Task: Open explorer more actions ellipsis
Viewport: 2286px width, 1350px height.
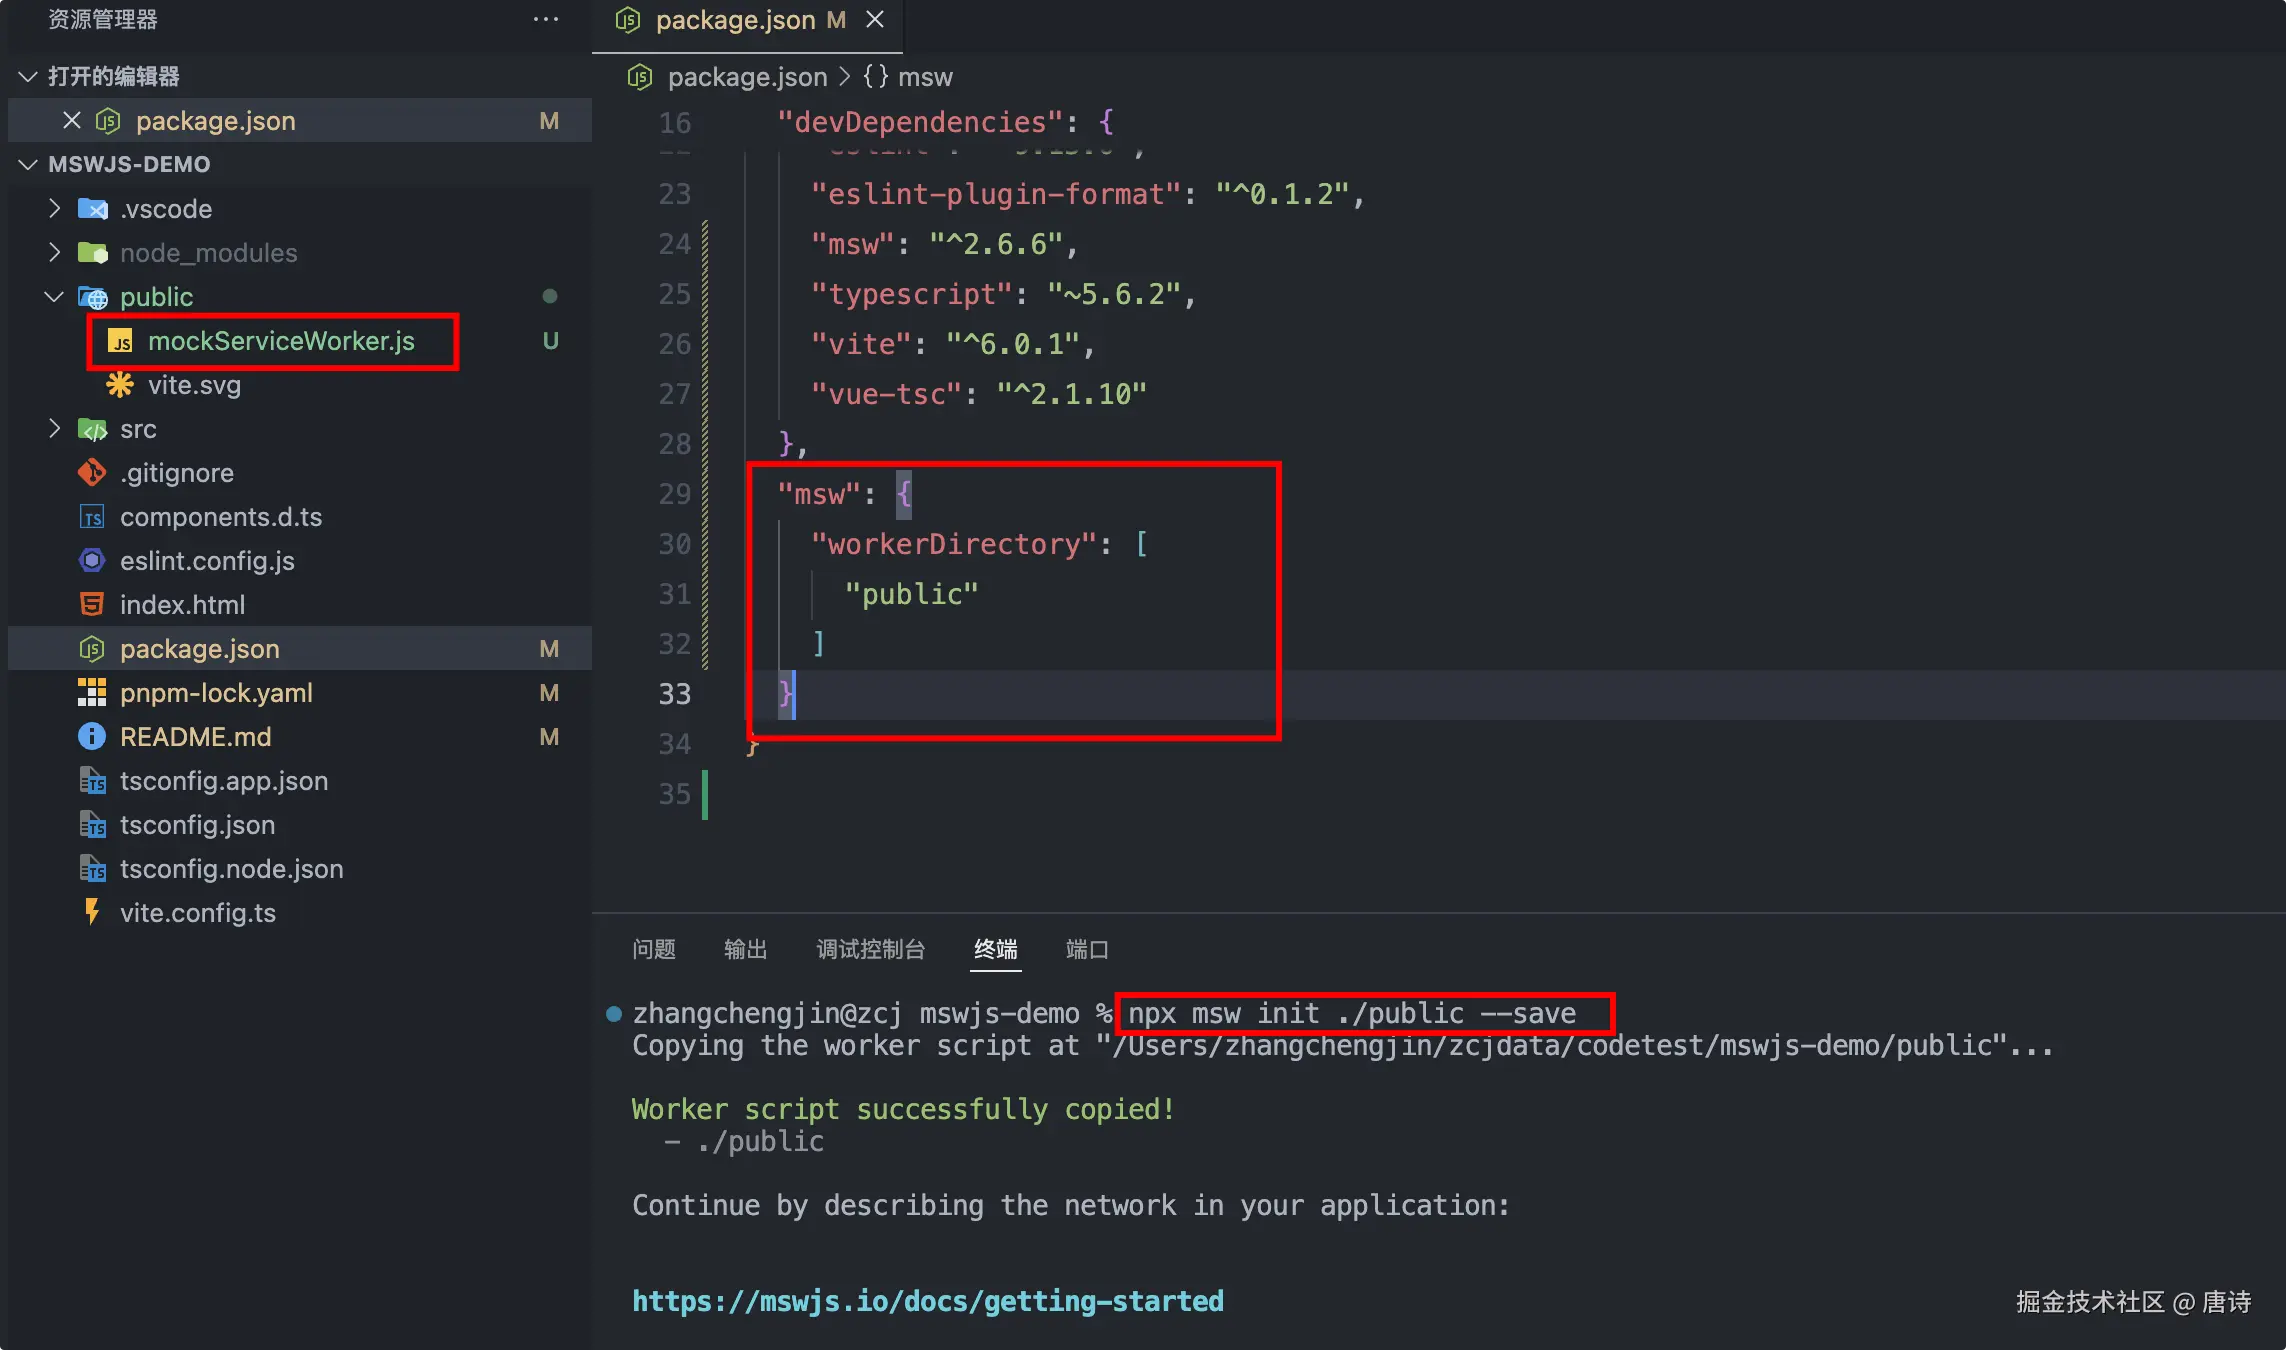Action: (x=546, y=20)
